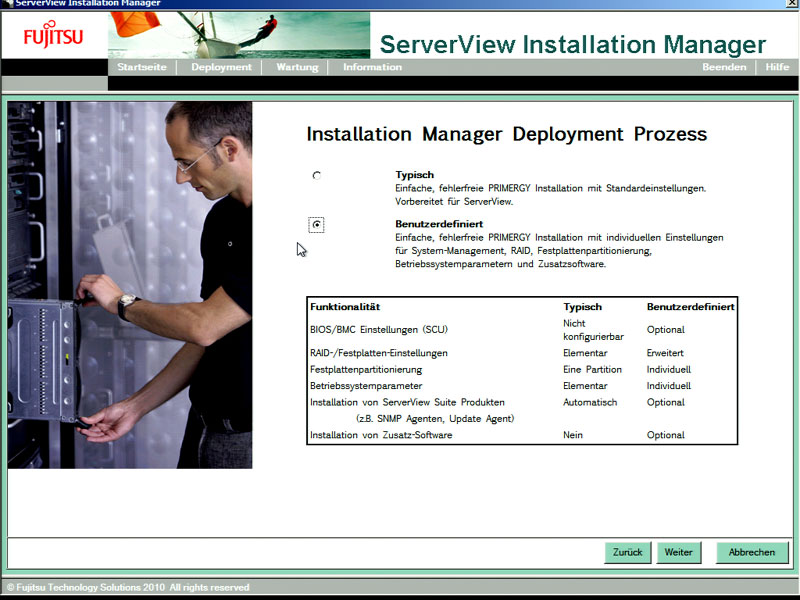Close the ServerView Installation Manager window
Image resolution: width=800 pixels, height=600 pixels.
click(791, 3)
